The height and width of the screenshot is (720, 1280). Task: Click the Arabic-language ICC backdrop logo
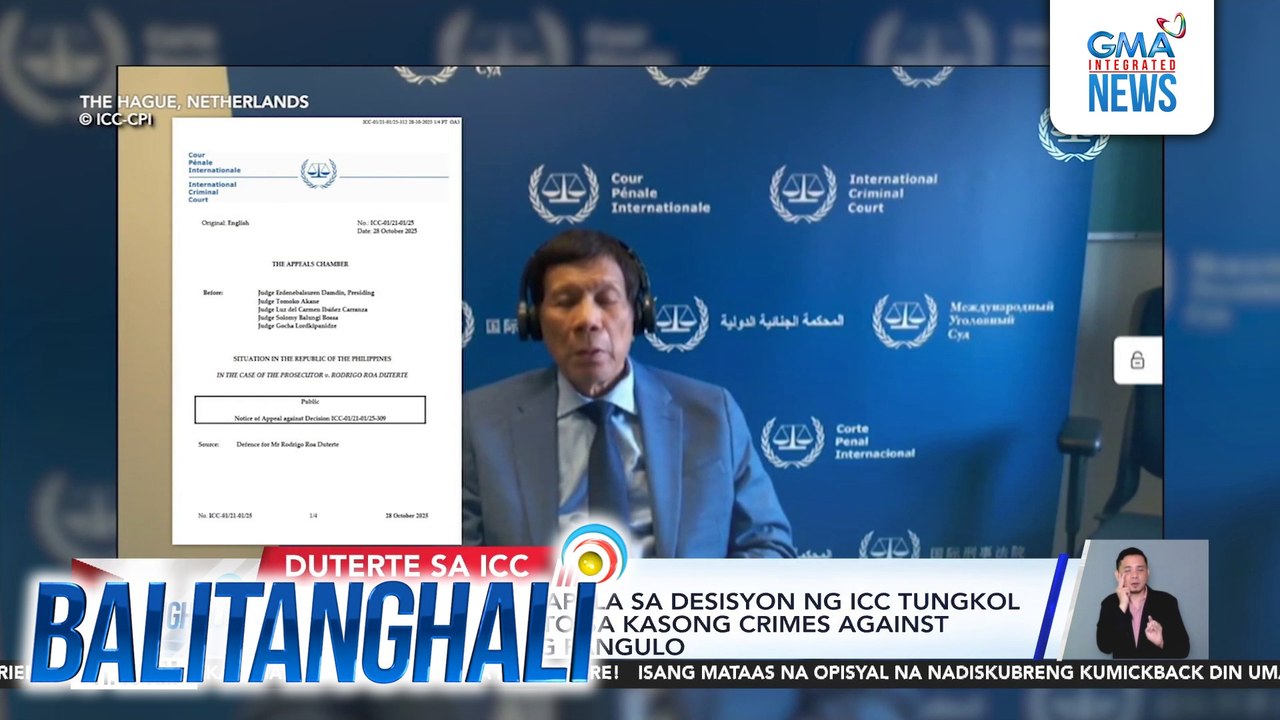tap(745, 322)
